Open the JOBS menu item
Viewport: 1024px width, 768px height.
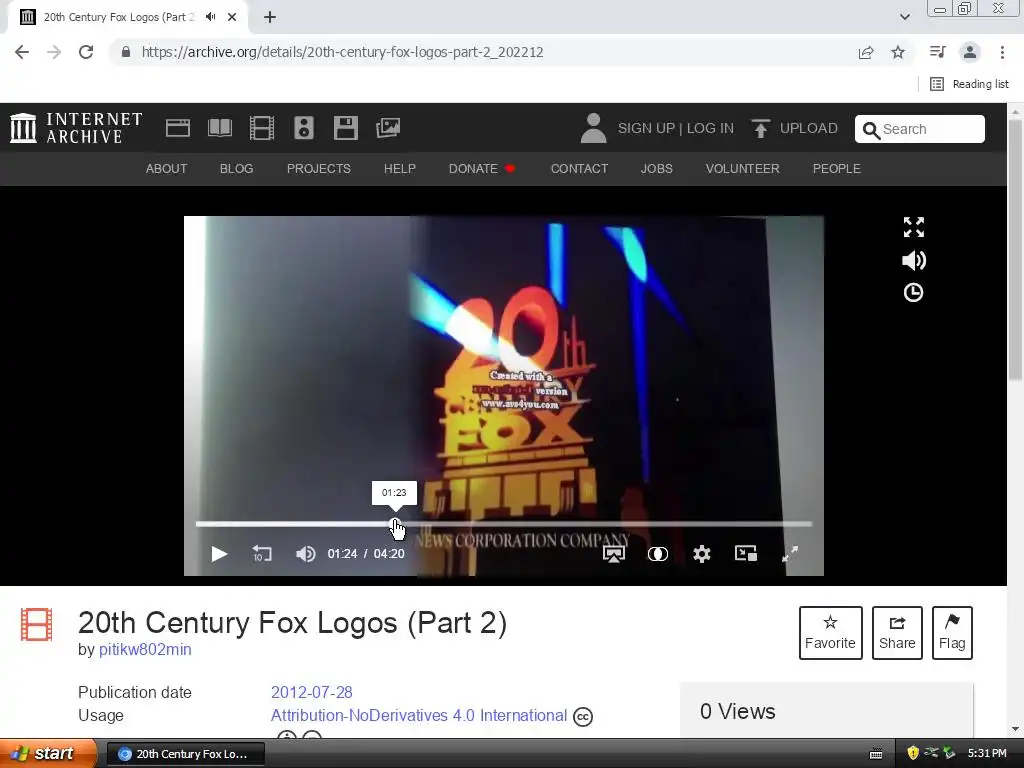click(x=656, y=168)
